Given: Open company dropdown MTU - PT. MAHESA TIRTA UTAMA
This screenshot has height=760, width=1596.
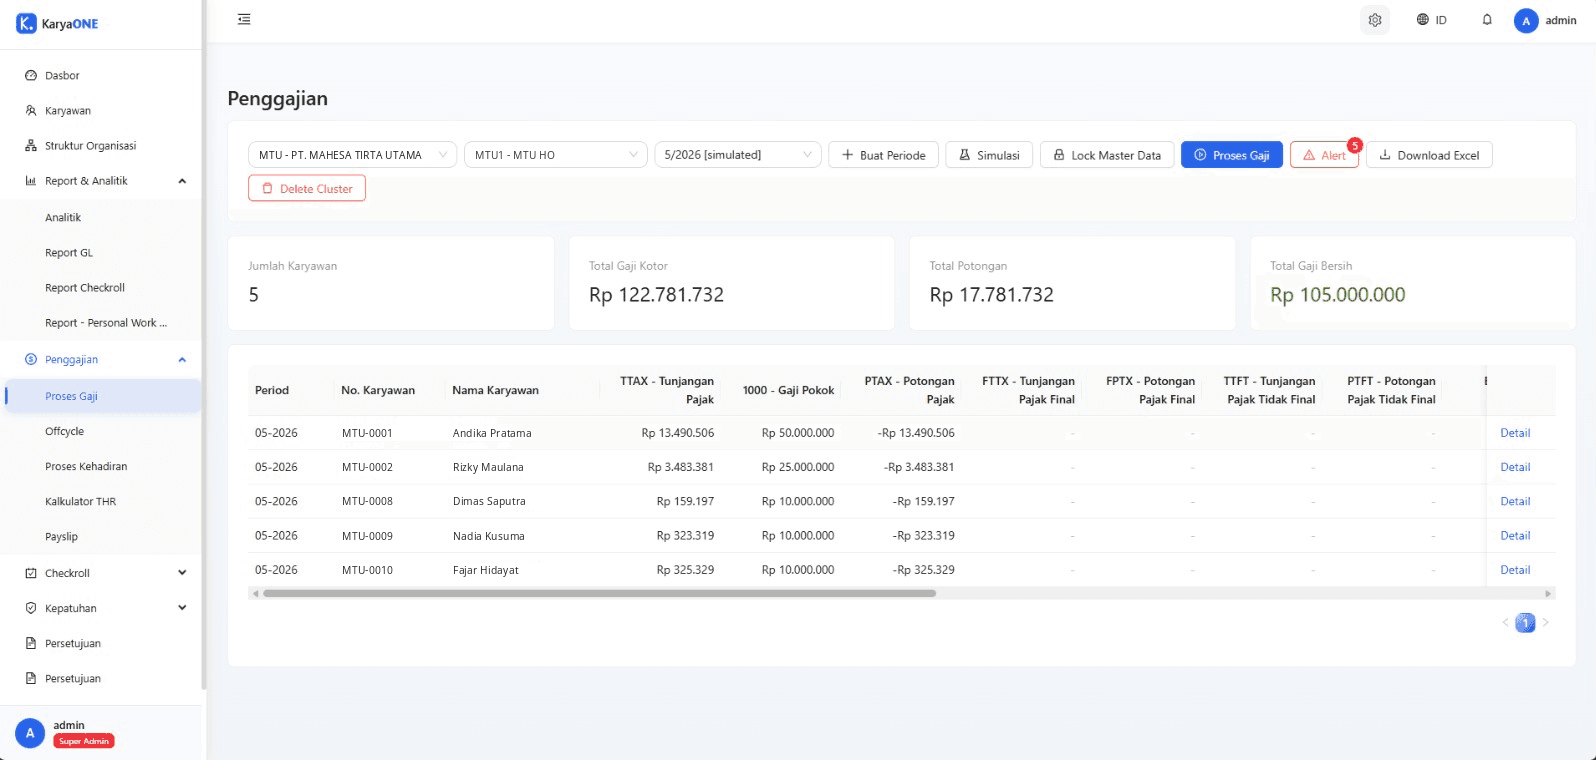Looking at the screenshot, I should pos(352,155).
